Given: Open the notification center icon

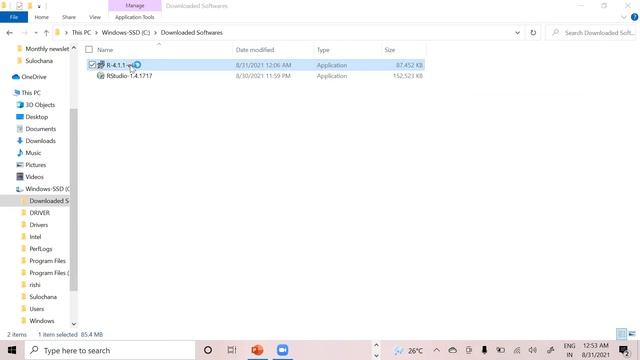Looking at the screenshot, I should click(x=624, y=350).
